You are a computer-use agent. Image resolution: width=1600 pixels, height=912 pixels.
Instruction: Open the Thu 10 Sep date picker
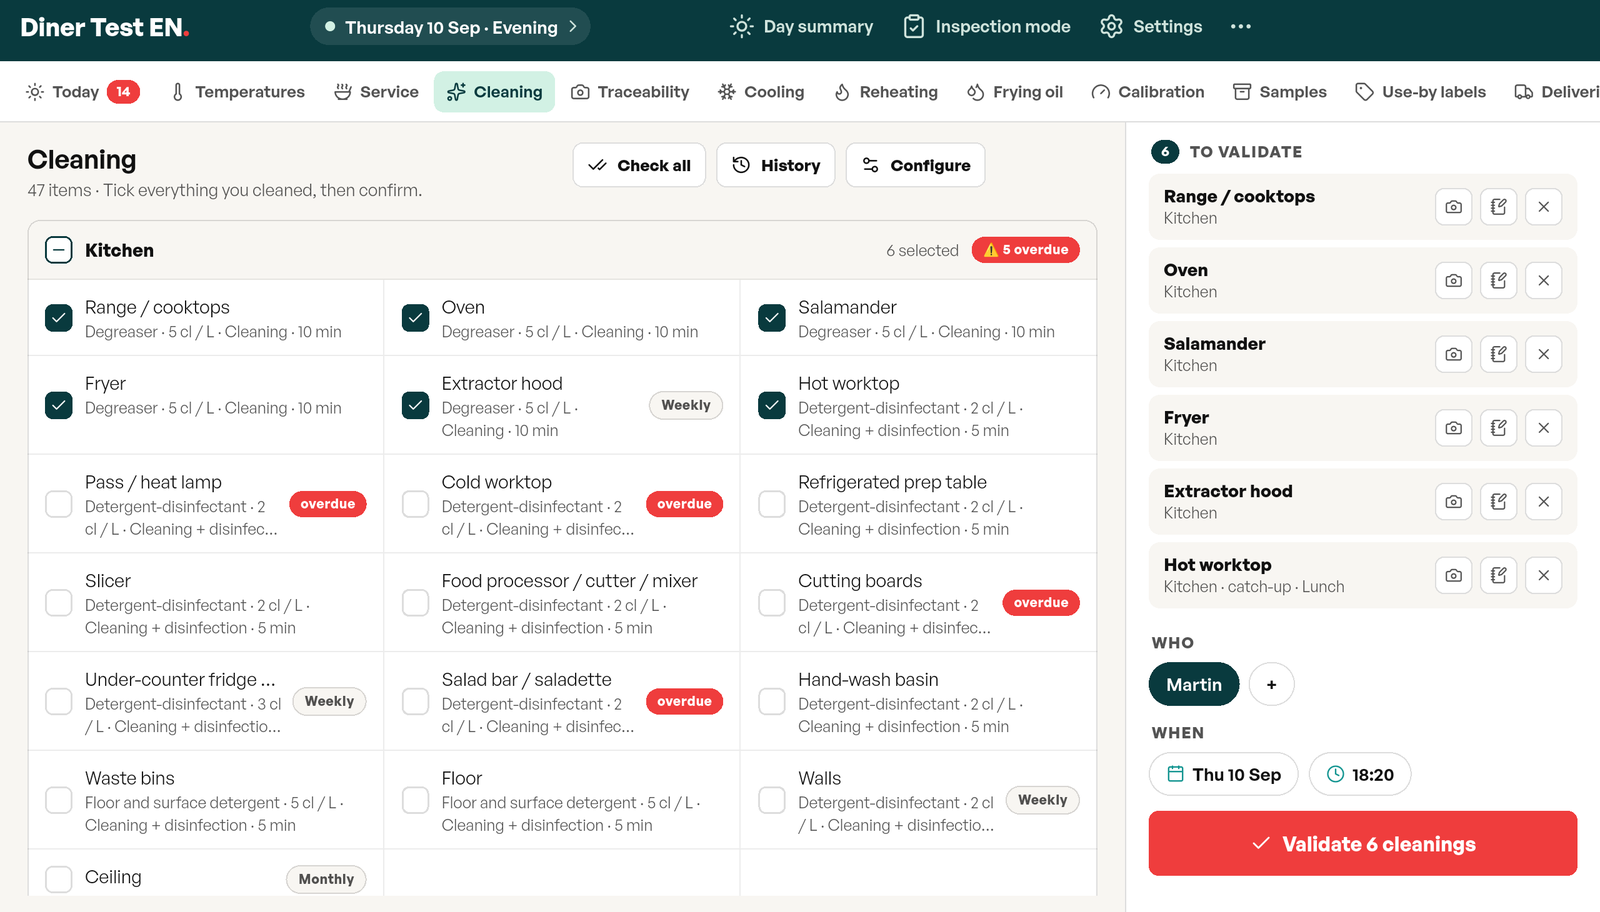tap(1223, 775)
